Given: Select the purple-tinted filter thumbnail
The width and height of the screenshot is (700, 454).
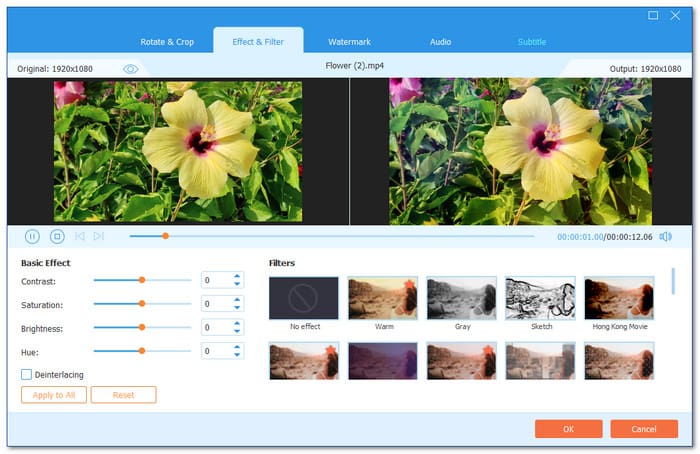Looking at the screenshot, I should [383, 361].
